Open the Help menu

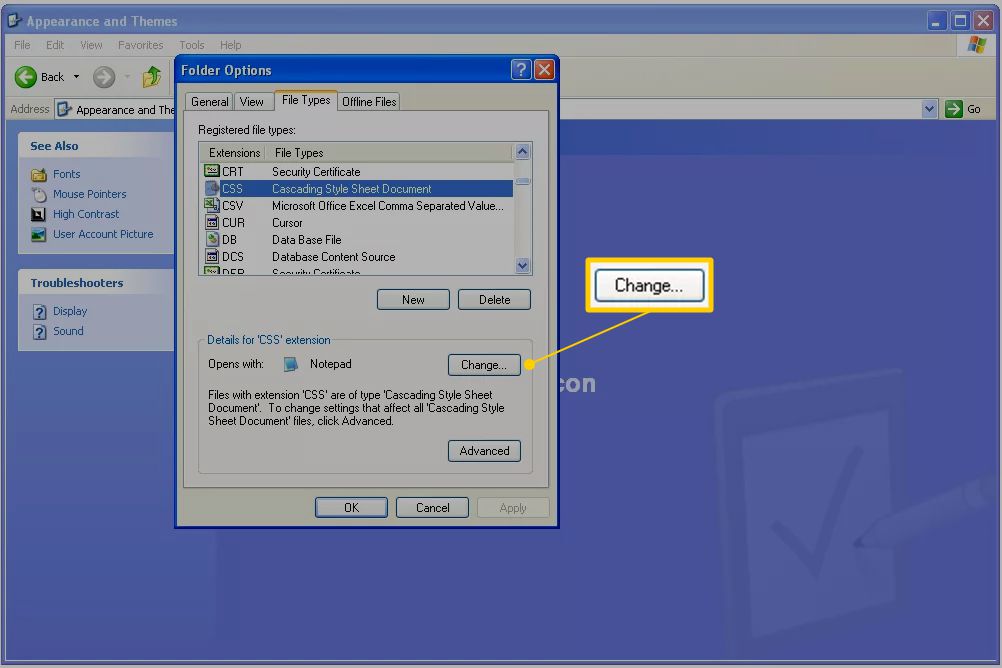pos(231,45)
